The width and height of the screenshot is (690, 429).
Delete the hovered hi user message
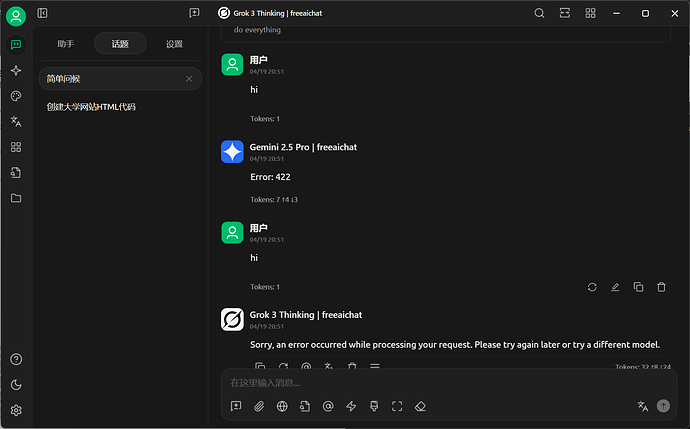661,287
